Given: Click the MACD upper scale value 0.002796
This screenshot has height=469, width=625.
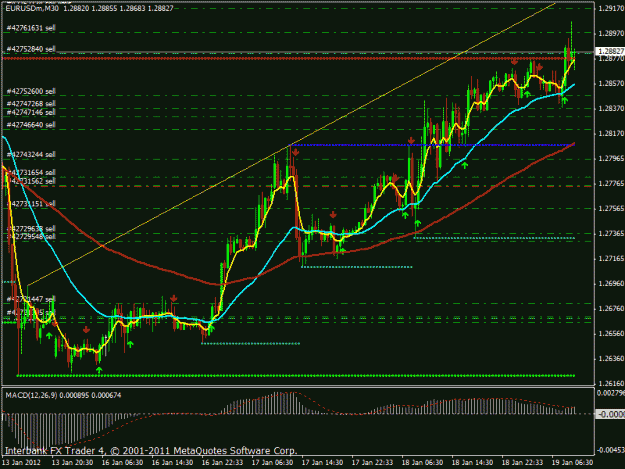Looking at the screenshot, I should tap(611, 394).
